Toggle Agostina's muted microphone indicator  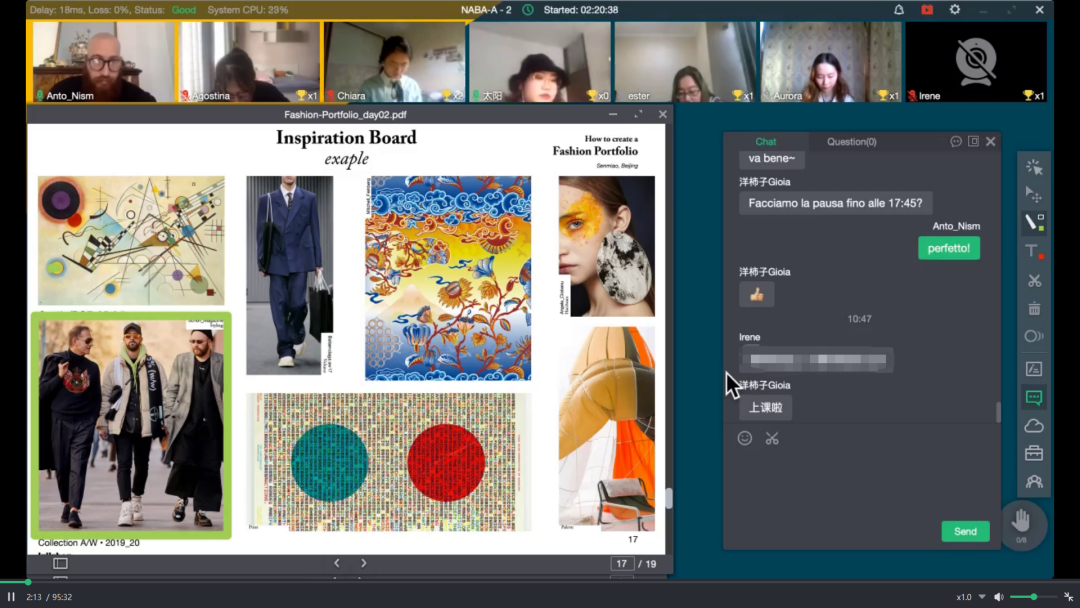(x=185, y=96)
